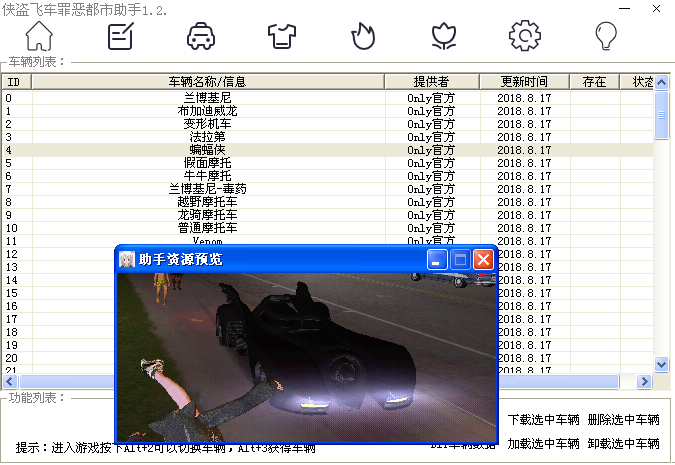675x465 pixels.
Task: Open the home icon page
Action: pyautogui.click(x=39, y=36)
